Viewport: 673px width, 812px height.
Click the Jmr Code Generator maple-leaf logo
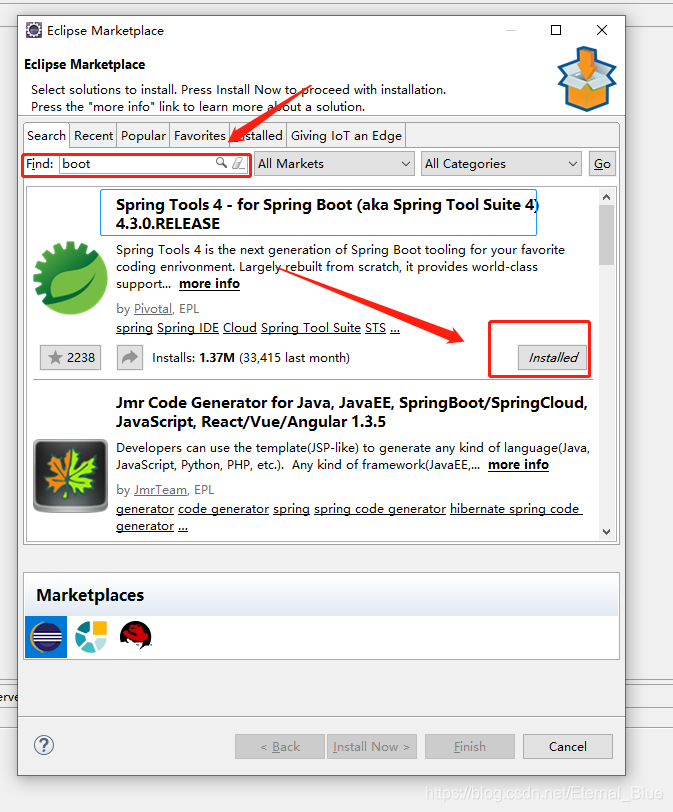[x=70, y=475]
